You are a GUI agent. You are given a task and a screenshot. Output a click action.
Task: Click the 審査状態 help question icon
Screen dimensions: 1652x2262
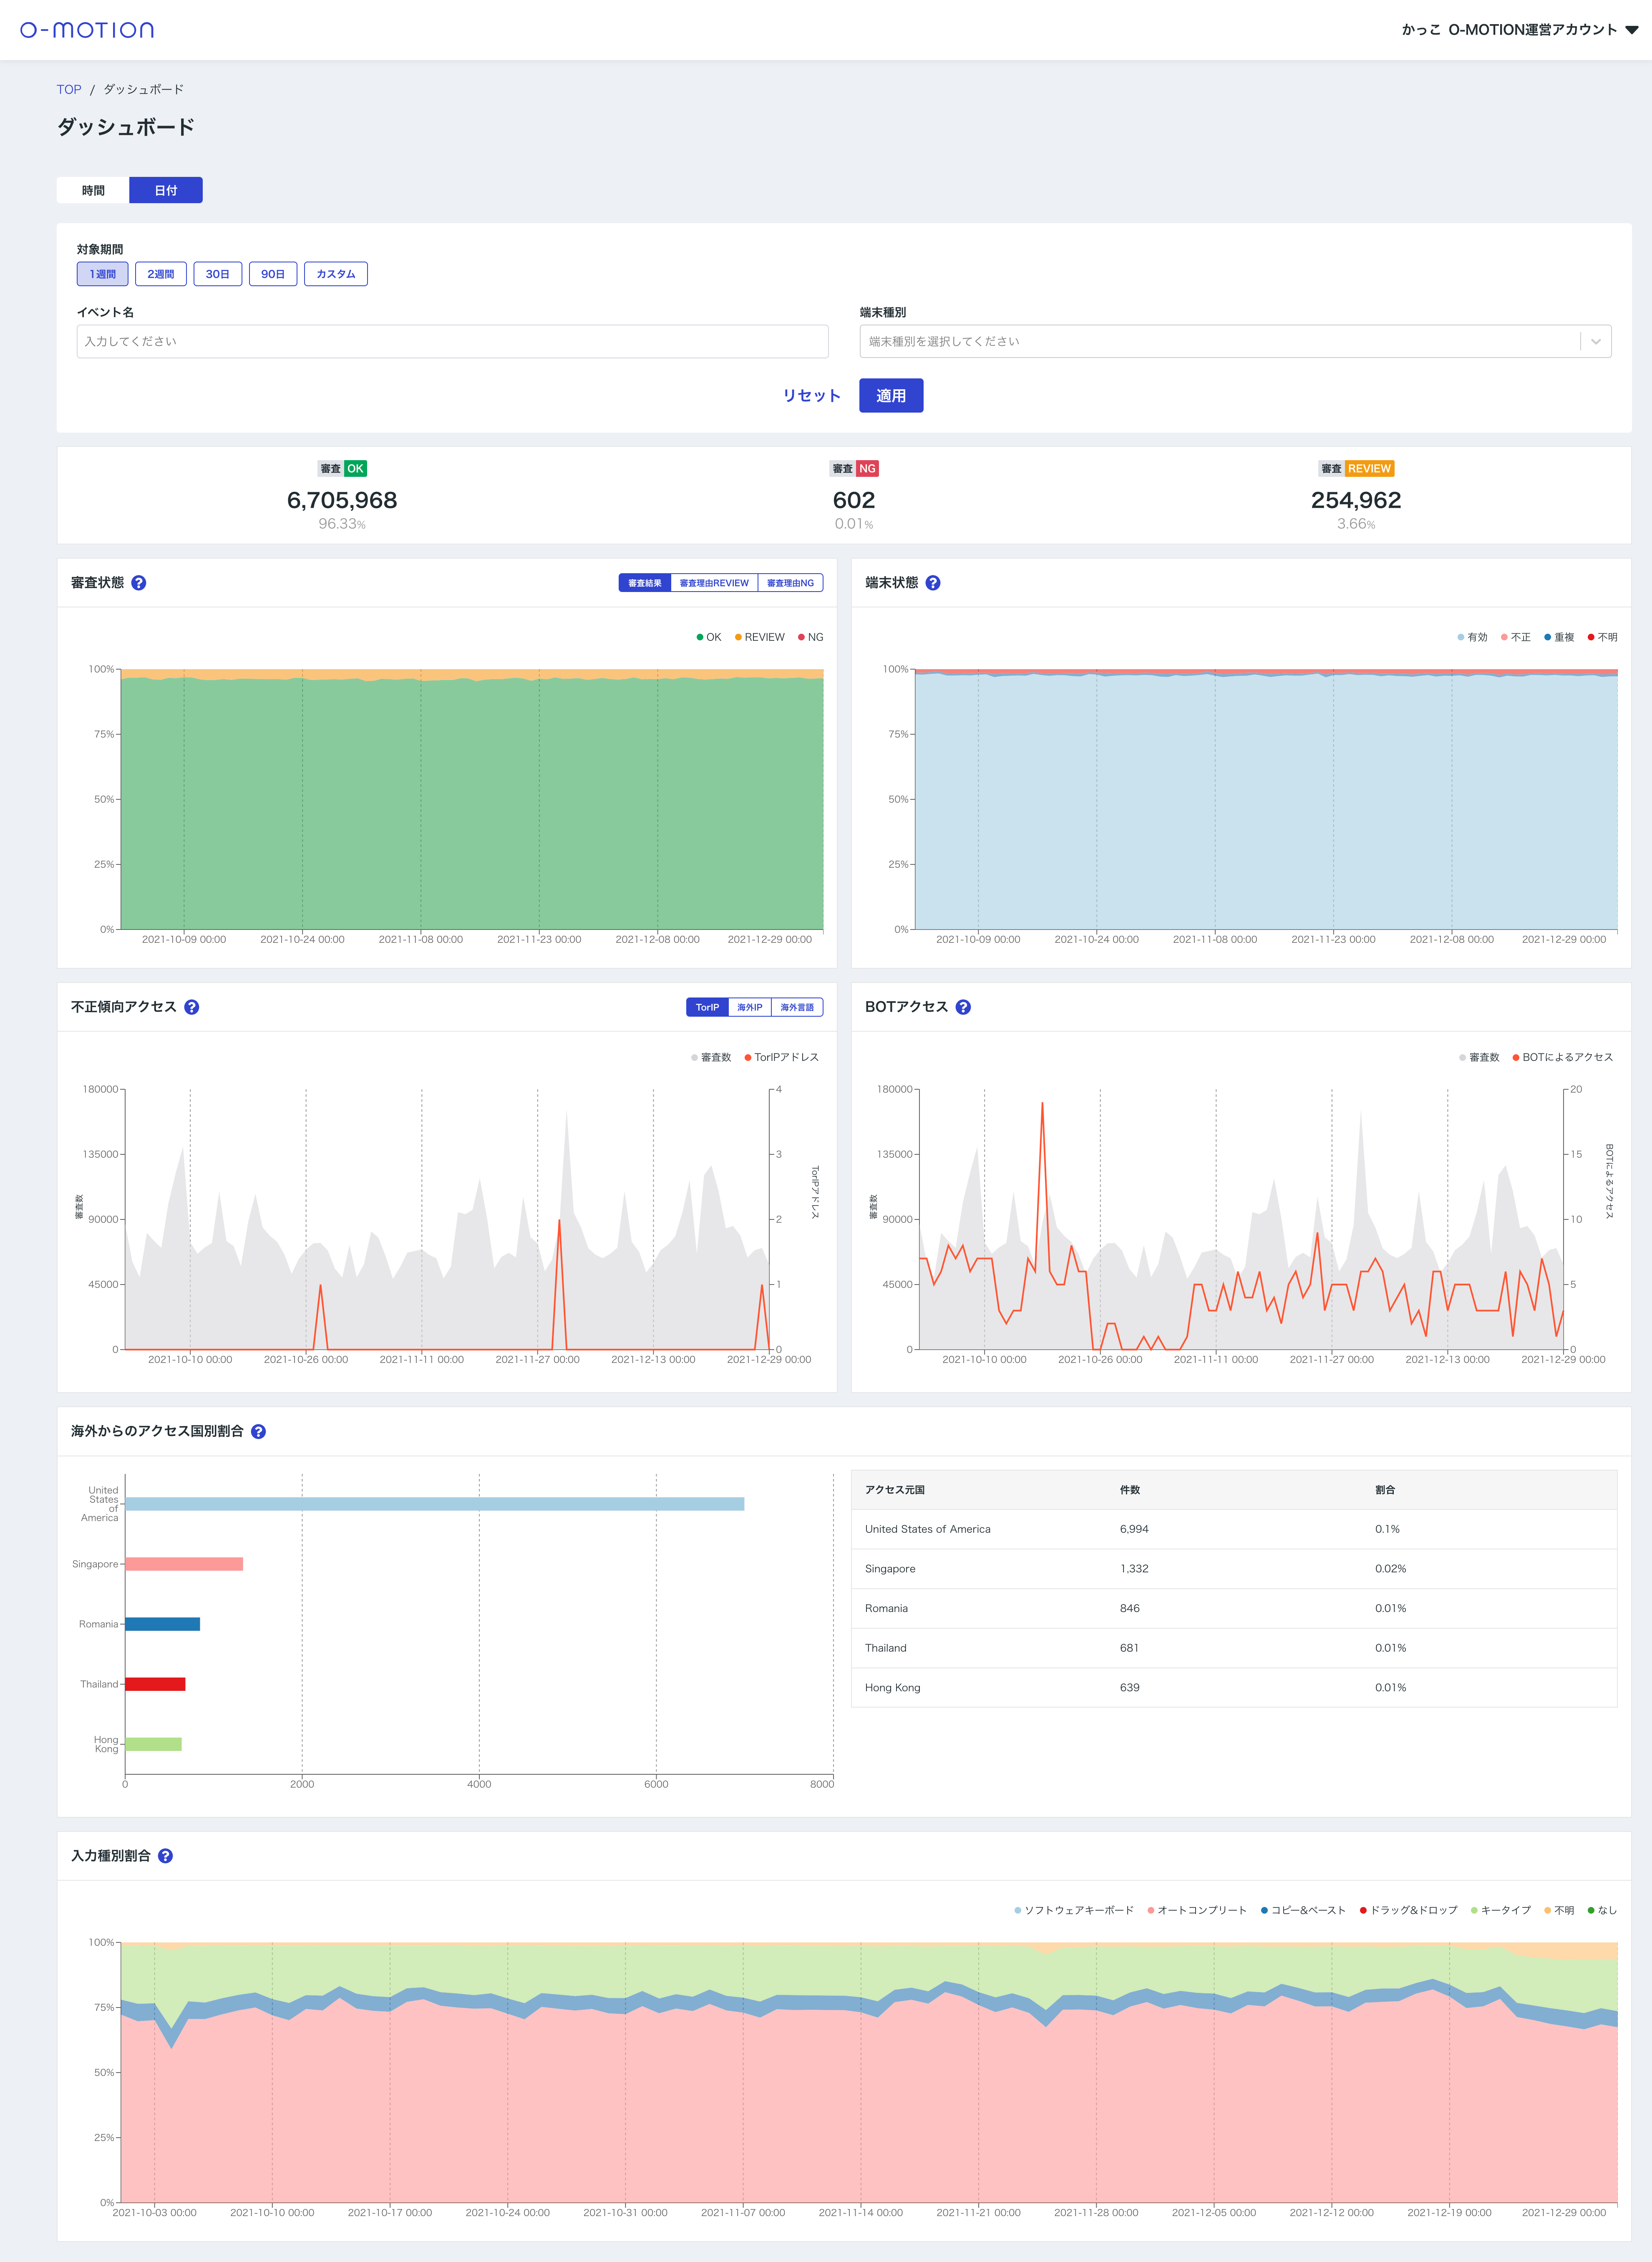(139, 583)
